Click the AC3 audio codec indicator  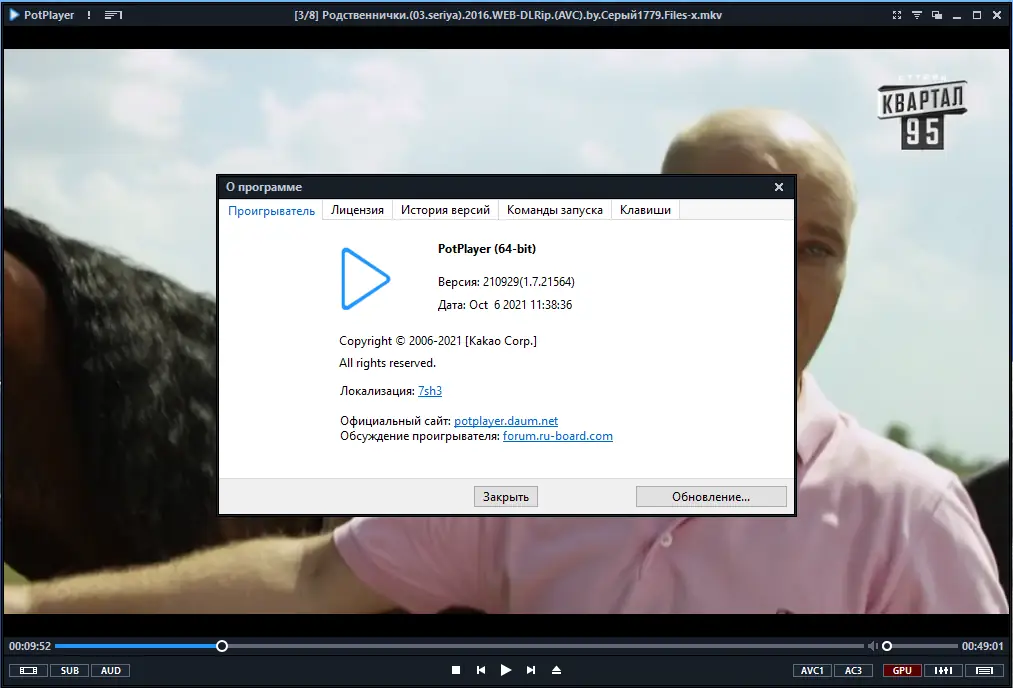point(853,671)
